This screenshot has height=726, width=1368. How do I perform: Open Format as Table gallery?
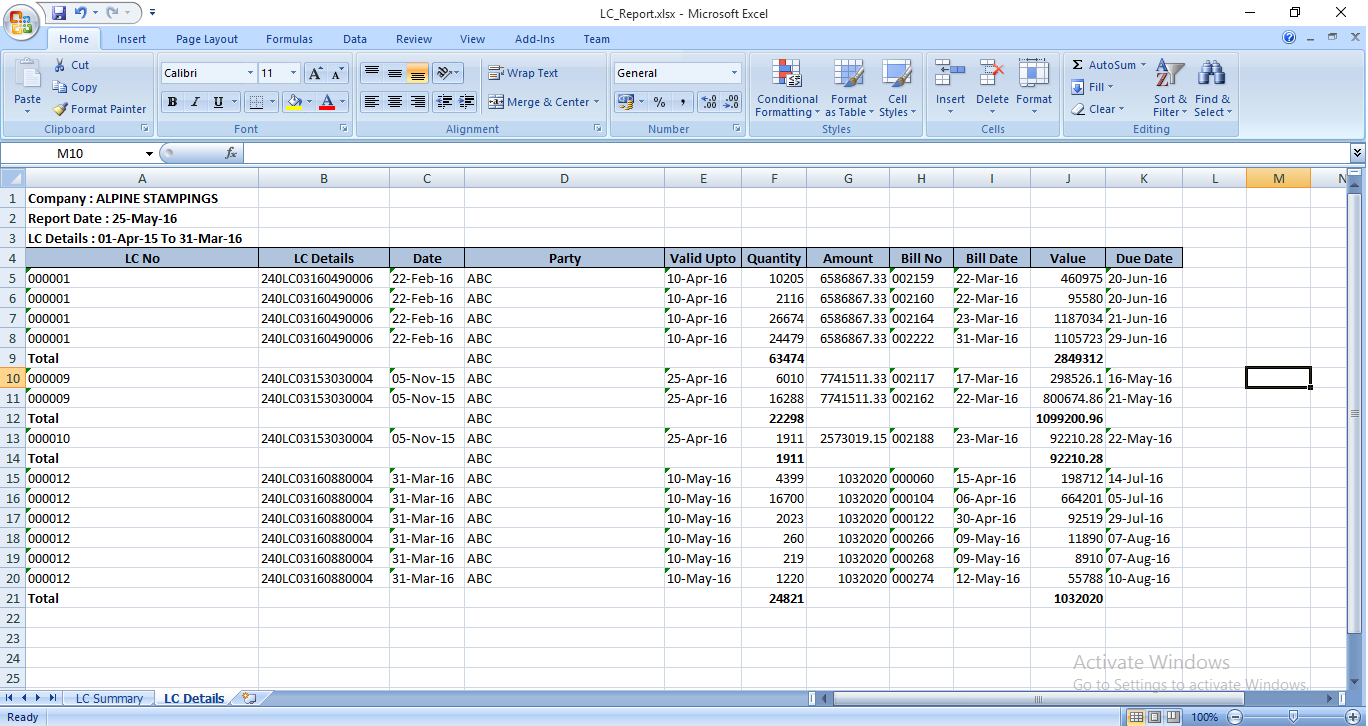pyautogui.click(x=849, y=89)
